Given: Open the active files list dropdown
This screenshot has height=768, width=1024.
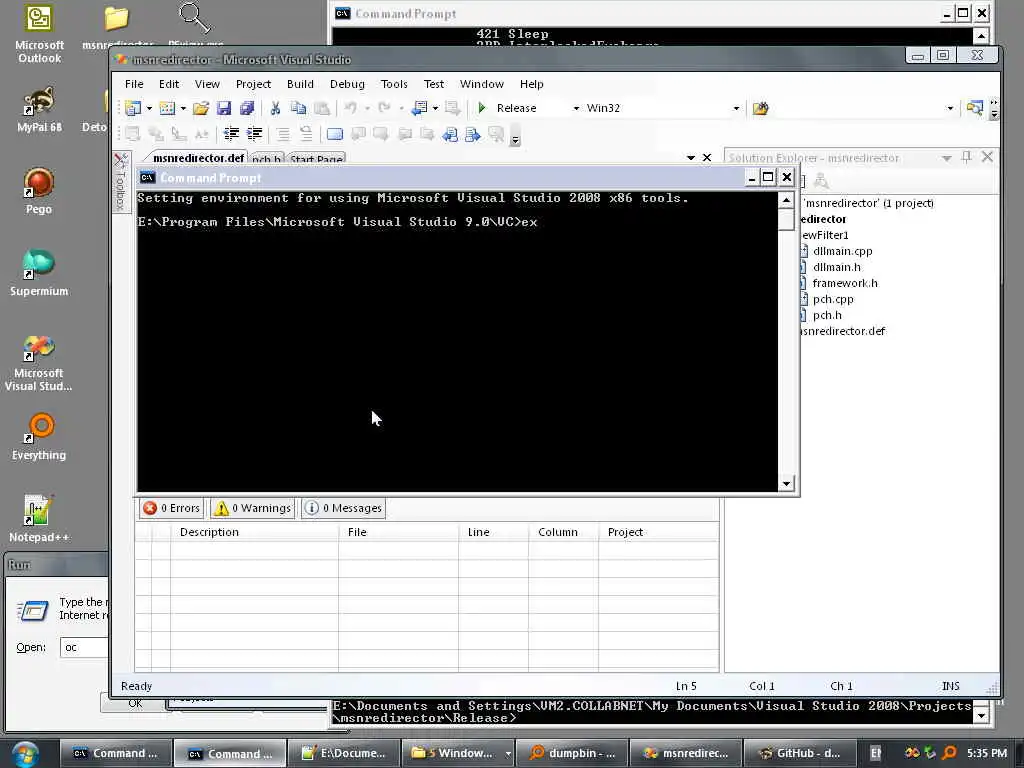Looking at the screenshot, I should coord(691,158).
